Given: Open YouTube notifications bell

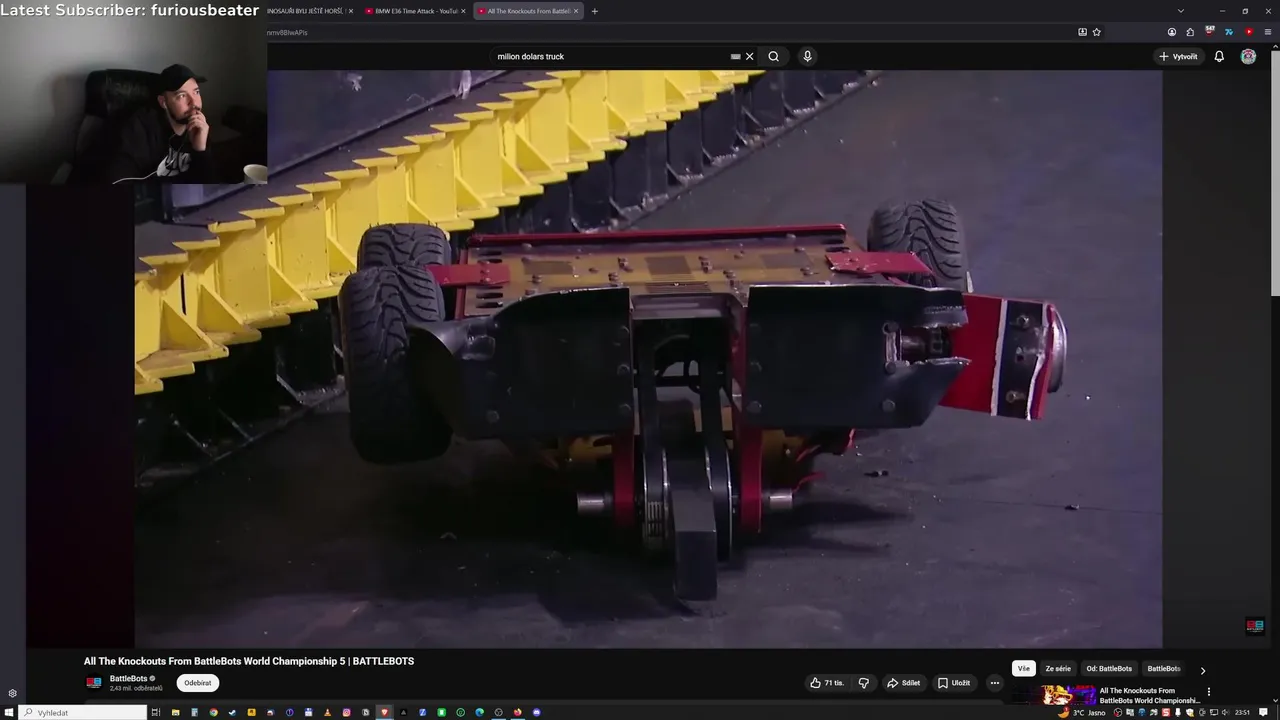Looking at the screenshot, I should (x=1219, y=56).
